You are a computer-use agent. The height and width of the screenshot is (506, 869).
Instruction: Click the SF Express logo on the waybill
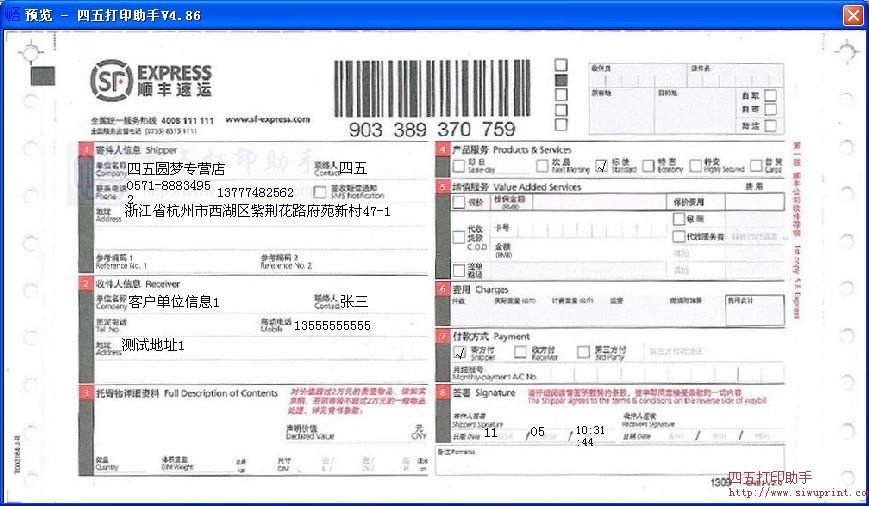(x=151, y=81)
